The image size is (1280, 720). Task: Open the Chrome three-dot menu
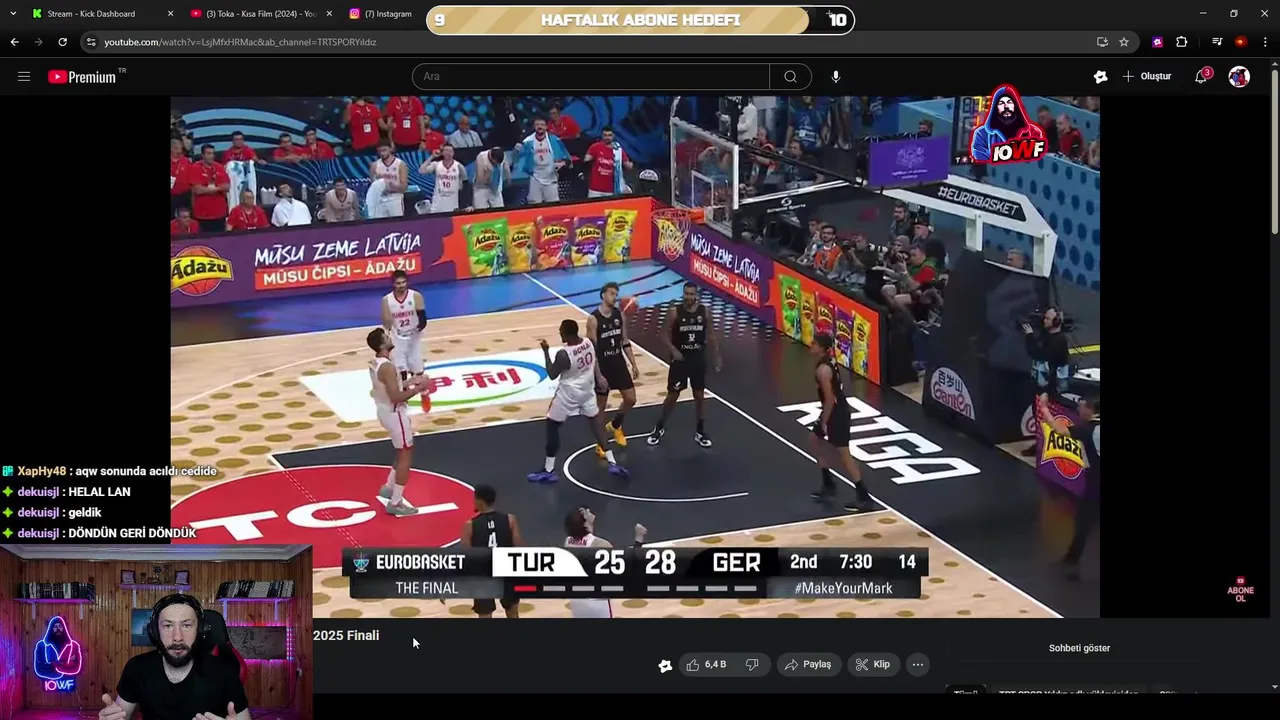pos(1265,42)
